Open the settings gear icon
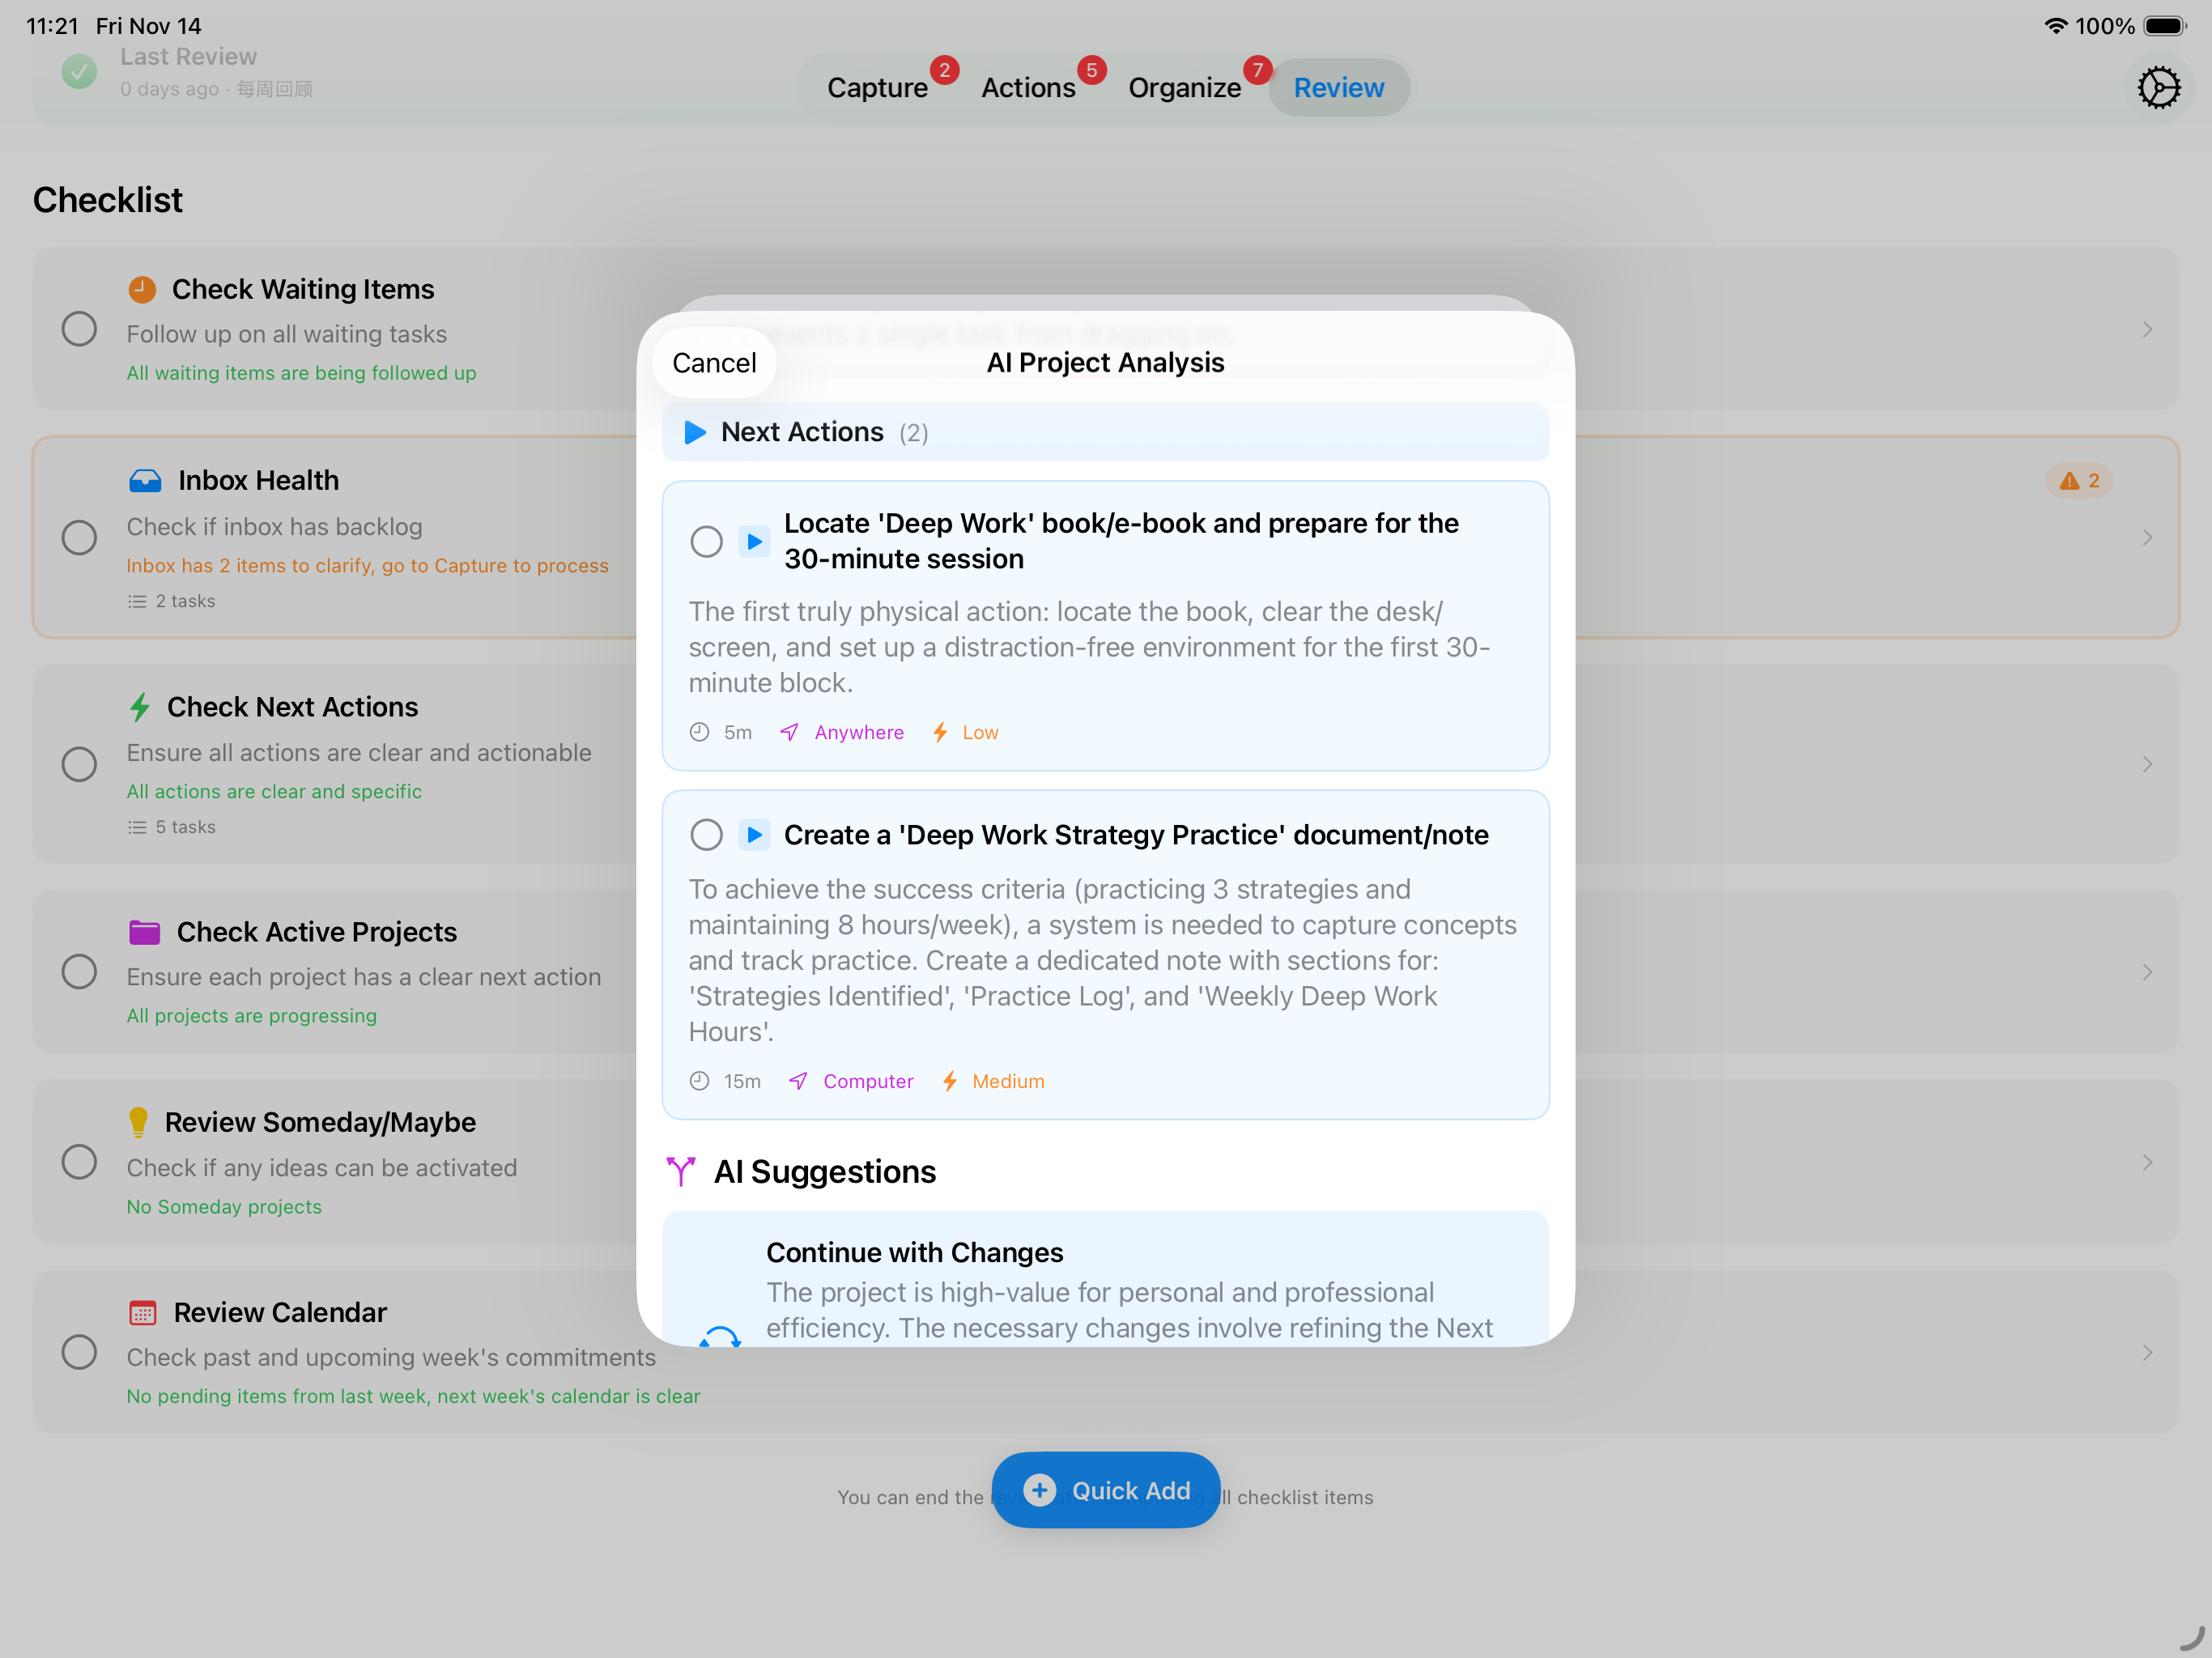The image size is (2212, 1658). 2159,87
